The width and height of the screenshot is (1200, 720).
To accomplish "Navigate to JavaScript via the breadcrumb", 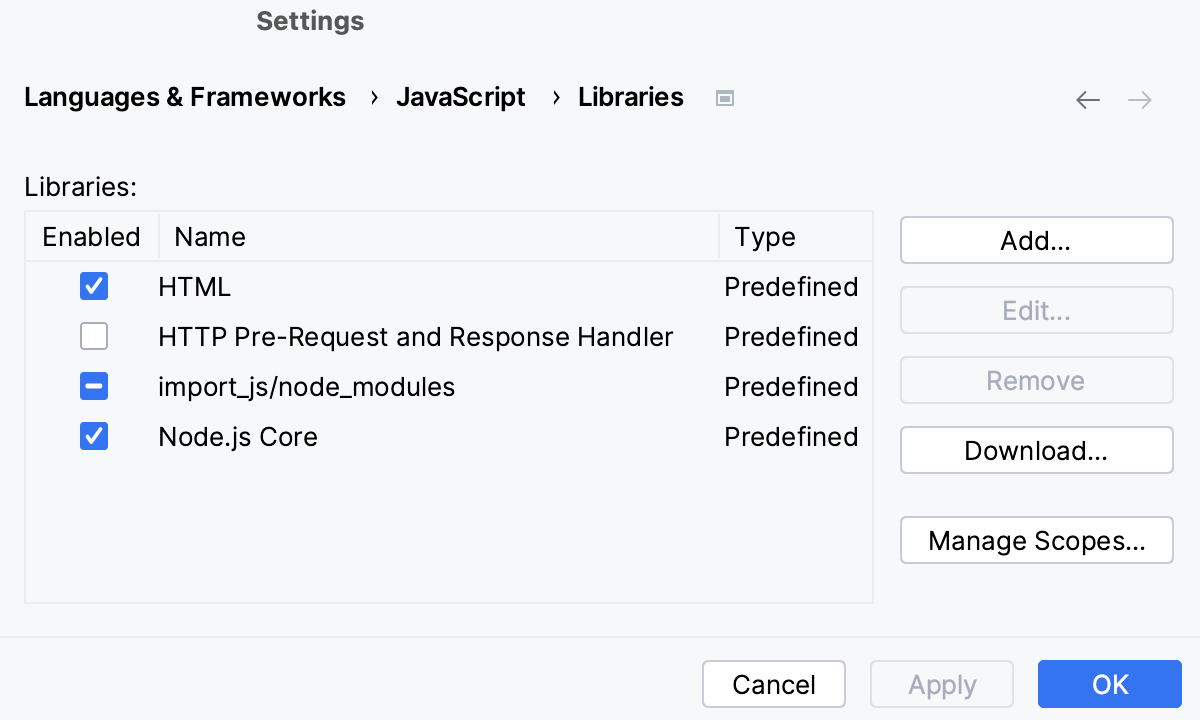I will point(461,96).
